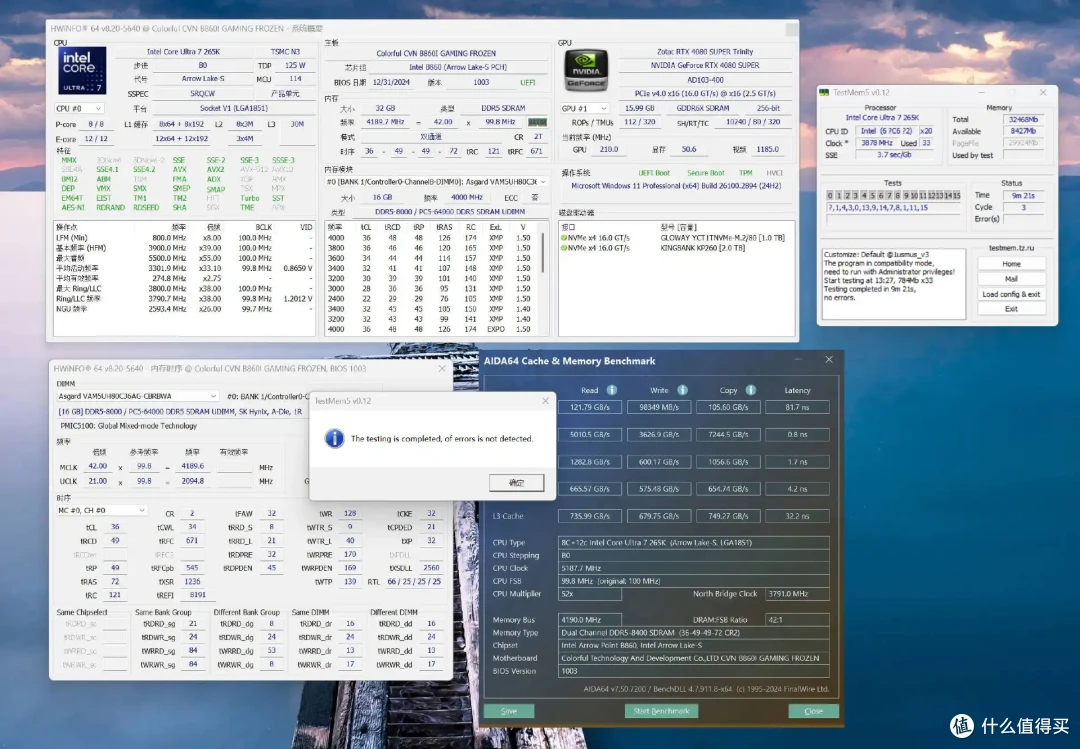Click the info icon beside Read
This screenshot has width=1080, height=749.
click(x=612, y=390)
